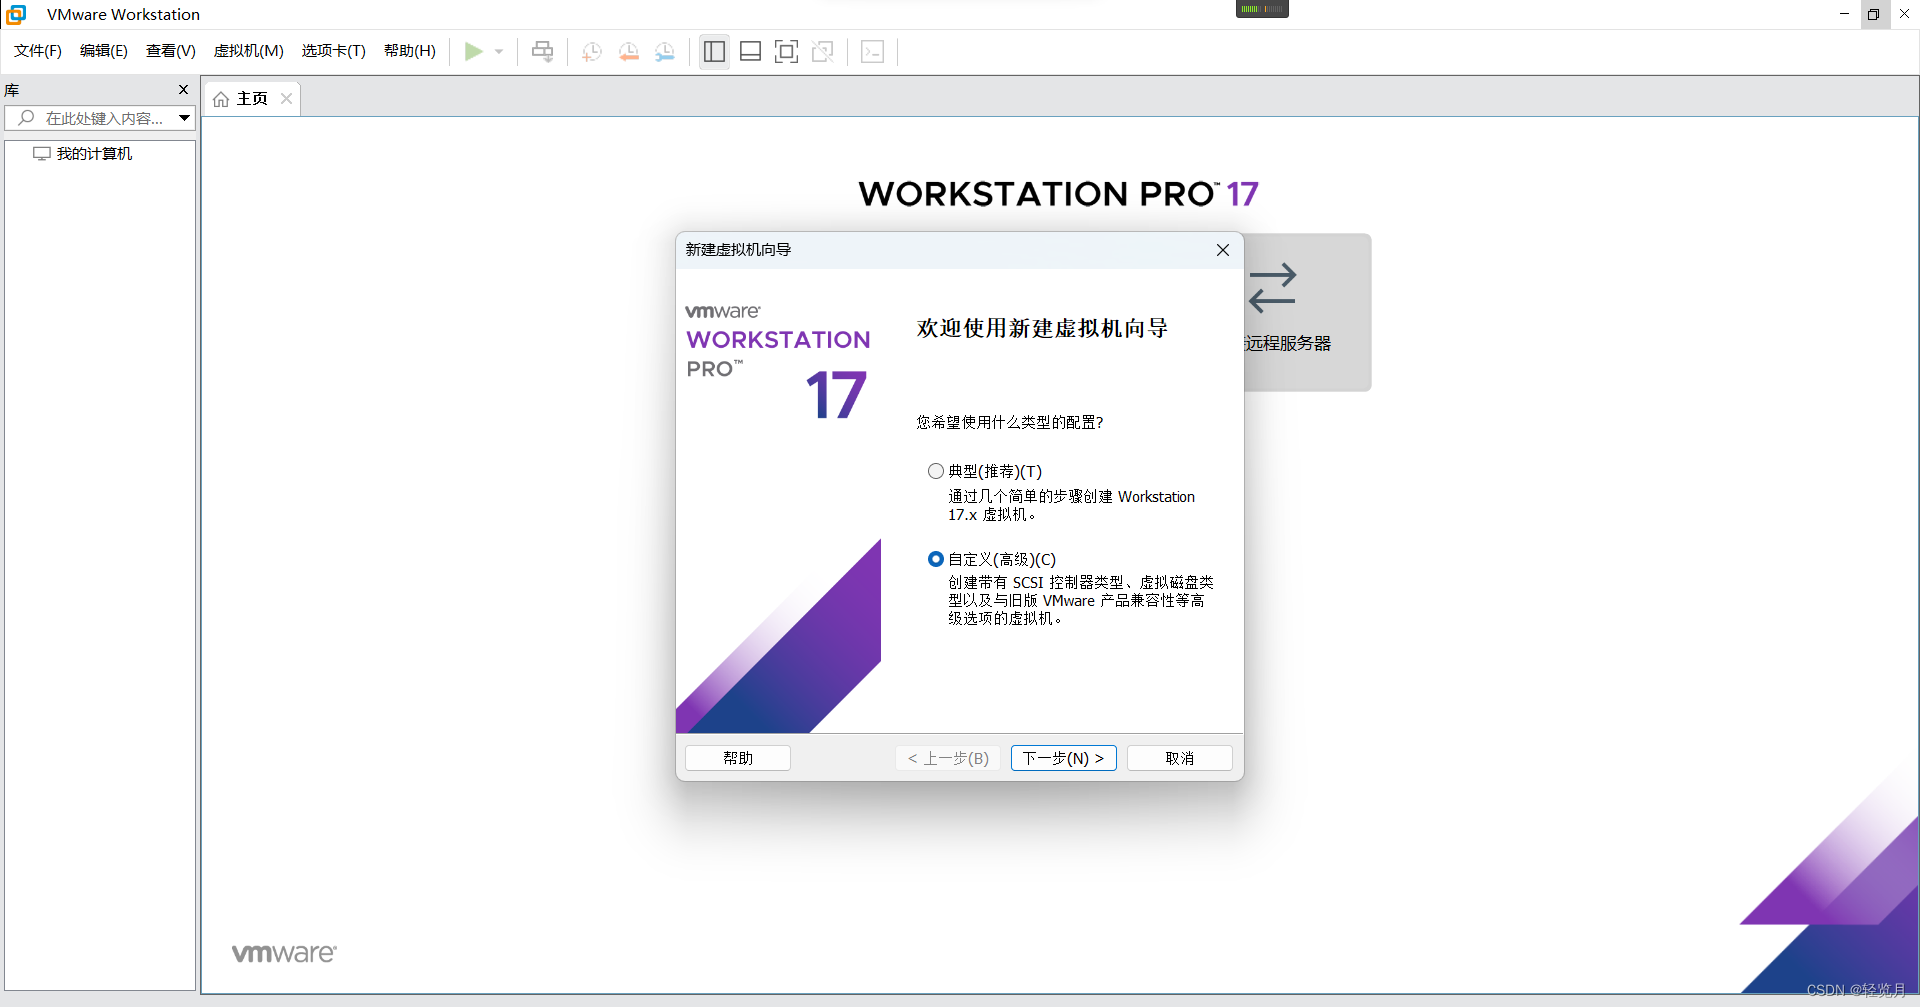Open the 编辑(E) menu

[x=104, y=51]
